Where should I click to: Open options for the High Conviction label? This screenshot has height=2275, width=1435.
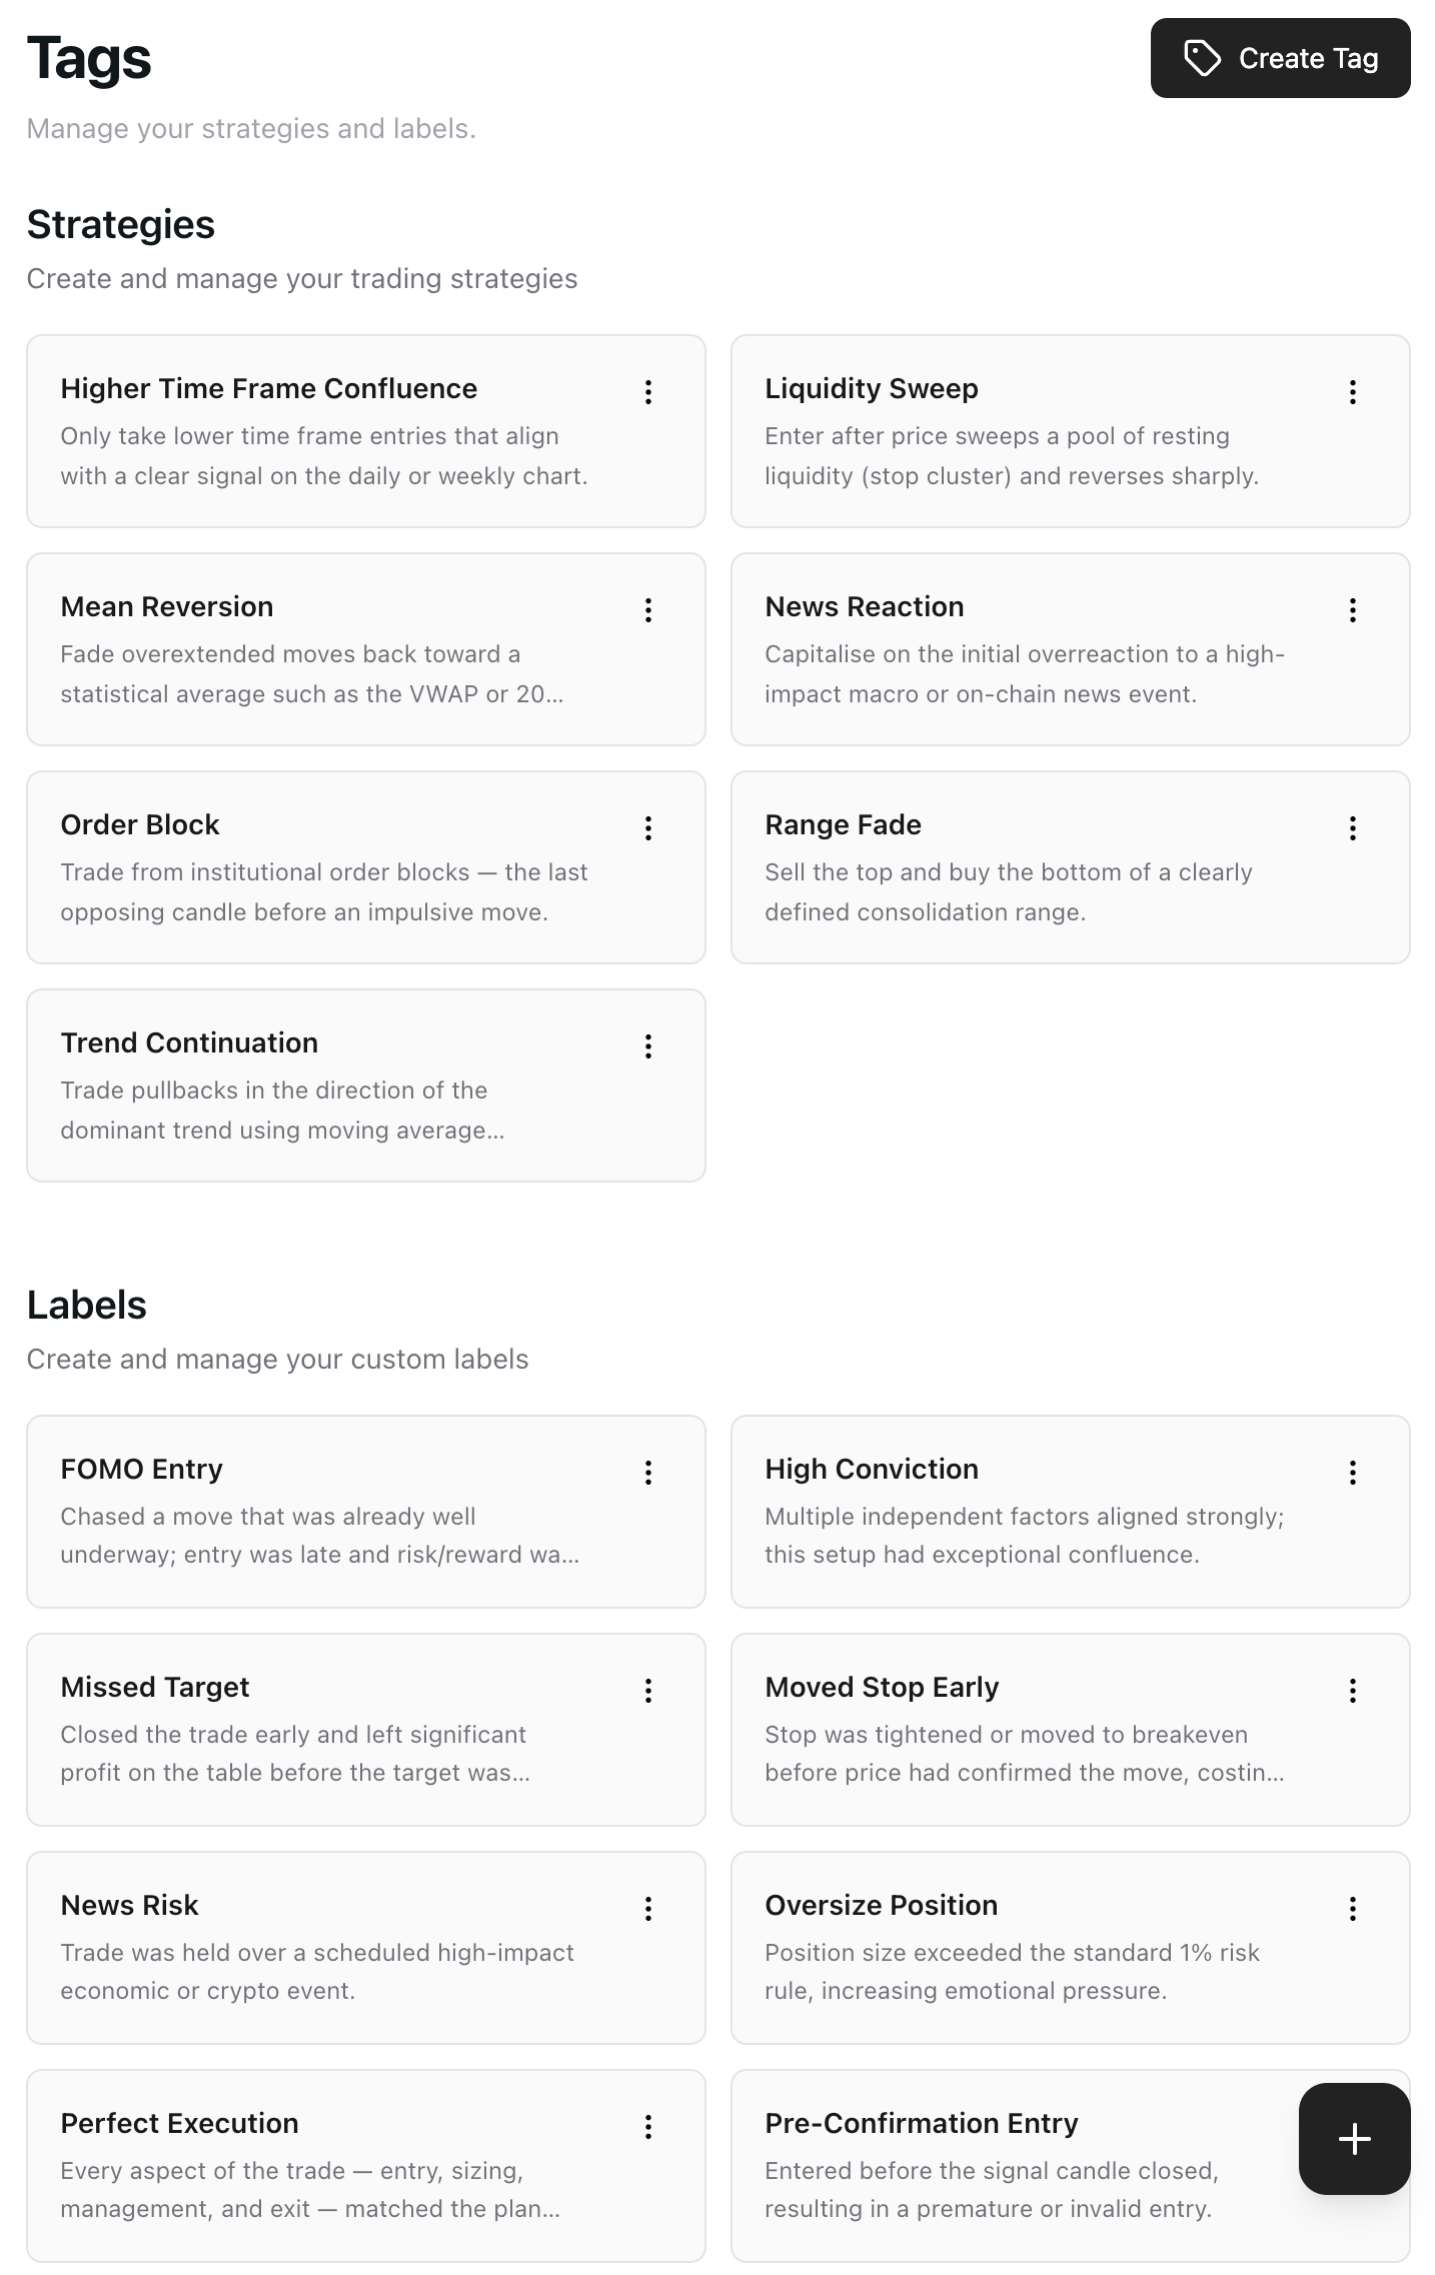tap(1353, 1472)
